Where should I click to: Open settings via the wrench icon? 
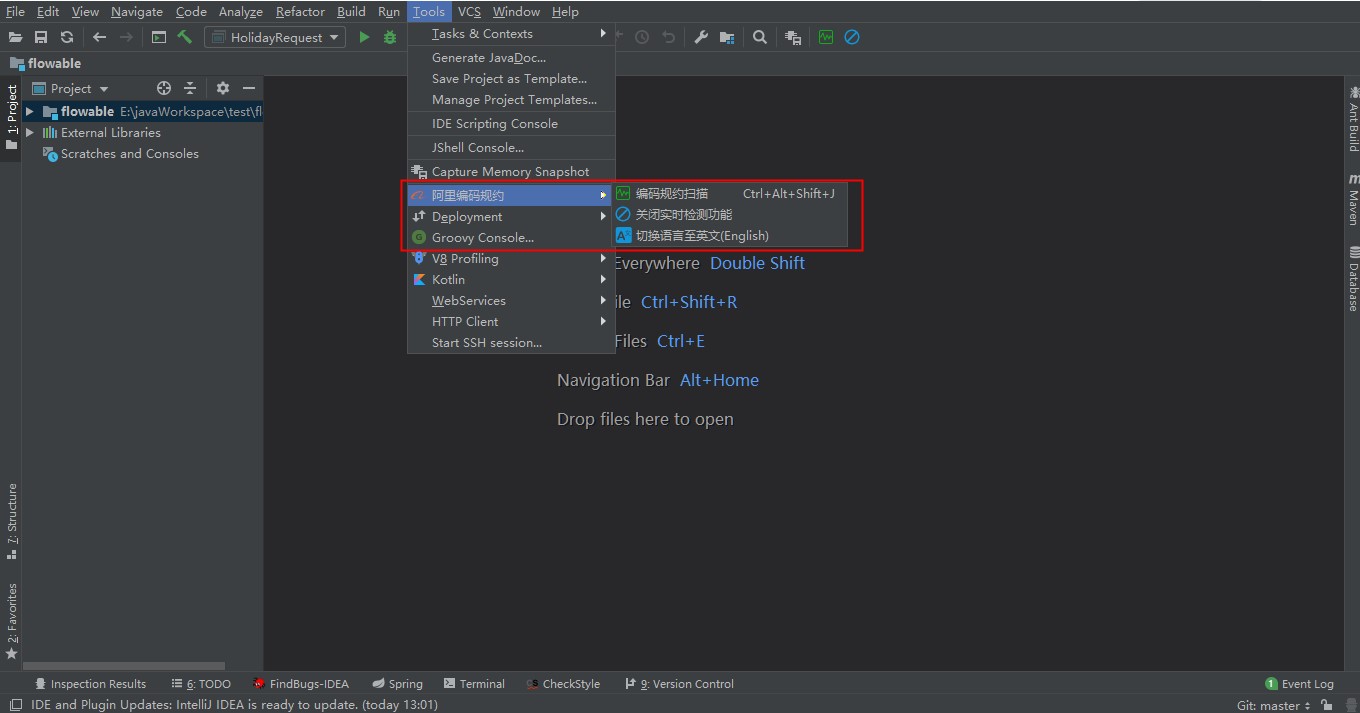click(x=701, y=37)
